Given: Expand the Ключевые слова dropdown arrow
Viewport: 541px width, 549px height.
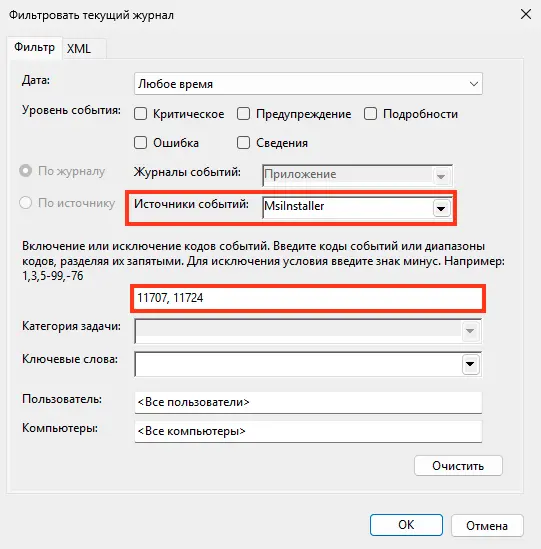Looking at the screenshot, I should [470, 364].
